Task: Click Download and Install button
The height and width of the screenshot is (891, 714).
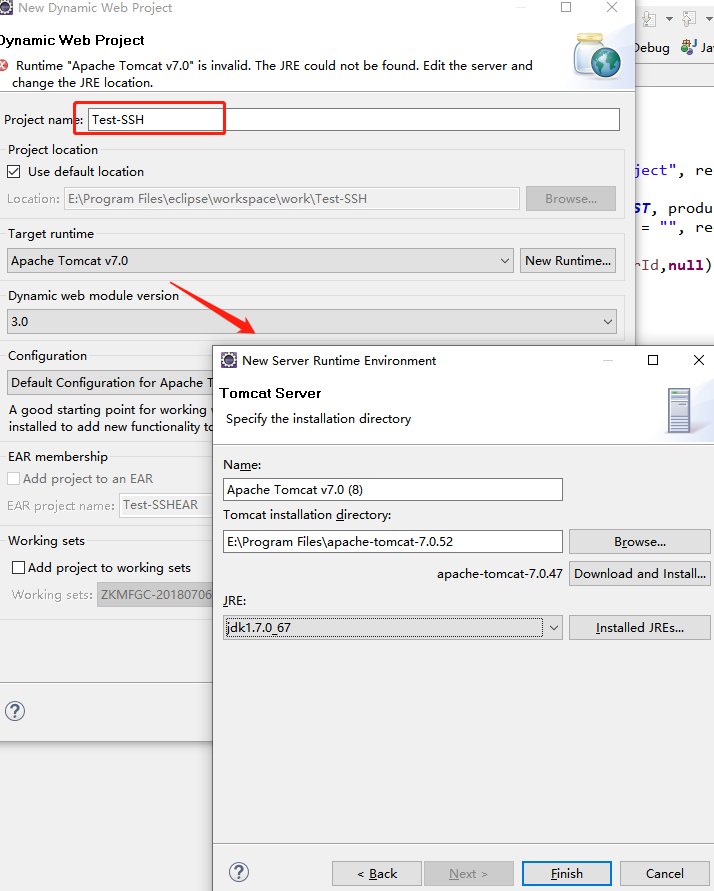Action: coord(640,573)
